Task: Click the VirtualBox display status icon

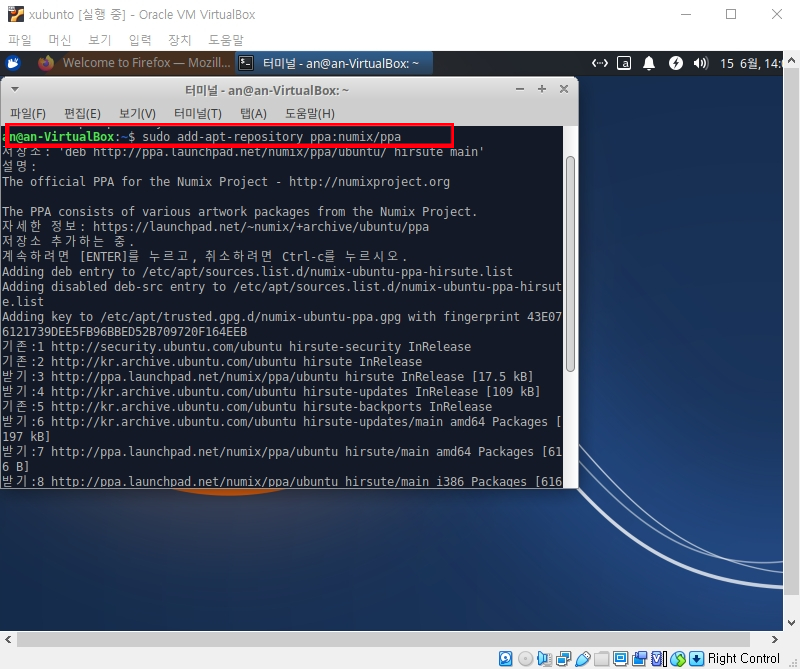Action: click(620, 658)
